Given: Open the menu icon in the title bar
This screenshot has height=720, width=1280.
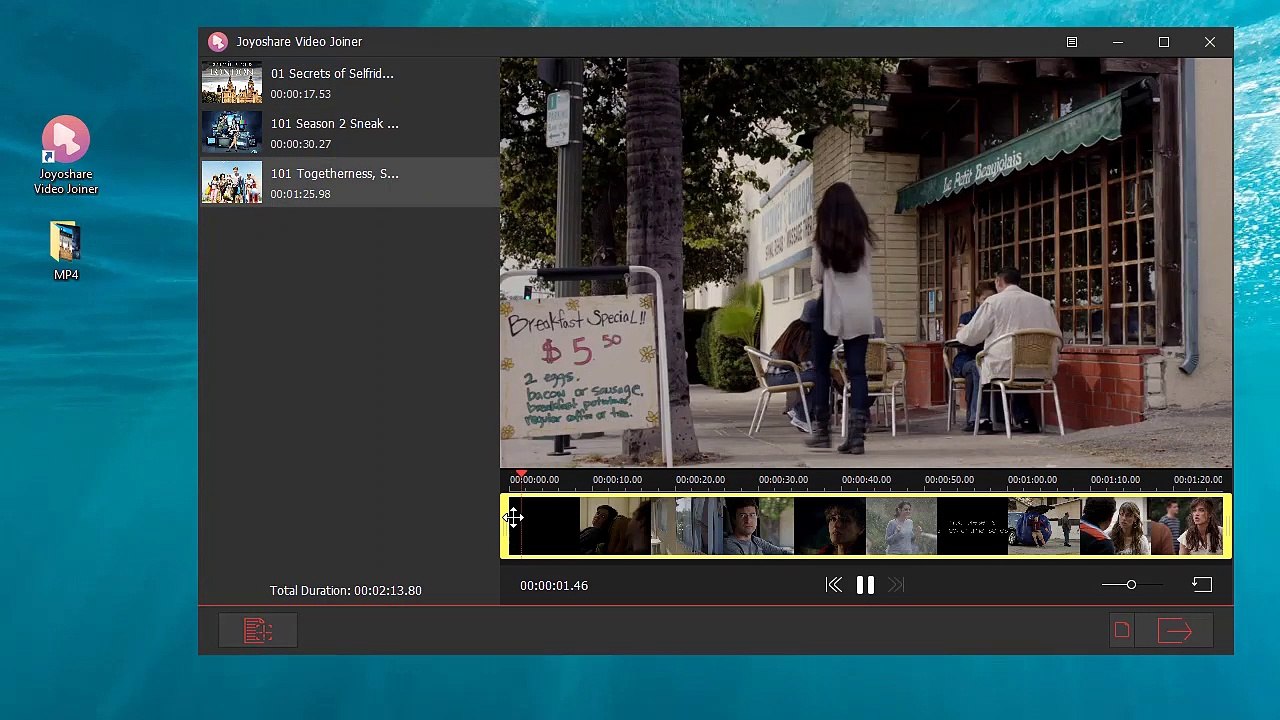Looking at the screenshot, I should (x=1072, y=42).
